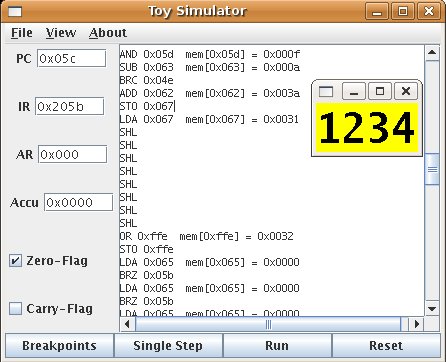Click the value 'mem[0xffe] = 0x0032'

point(237,236)
